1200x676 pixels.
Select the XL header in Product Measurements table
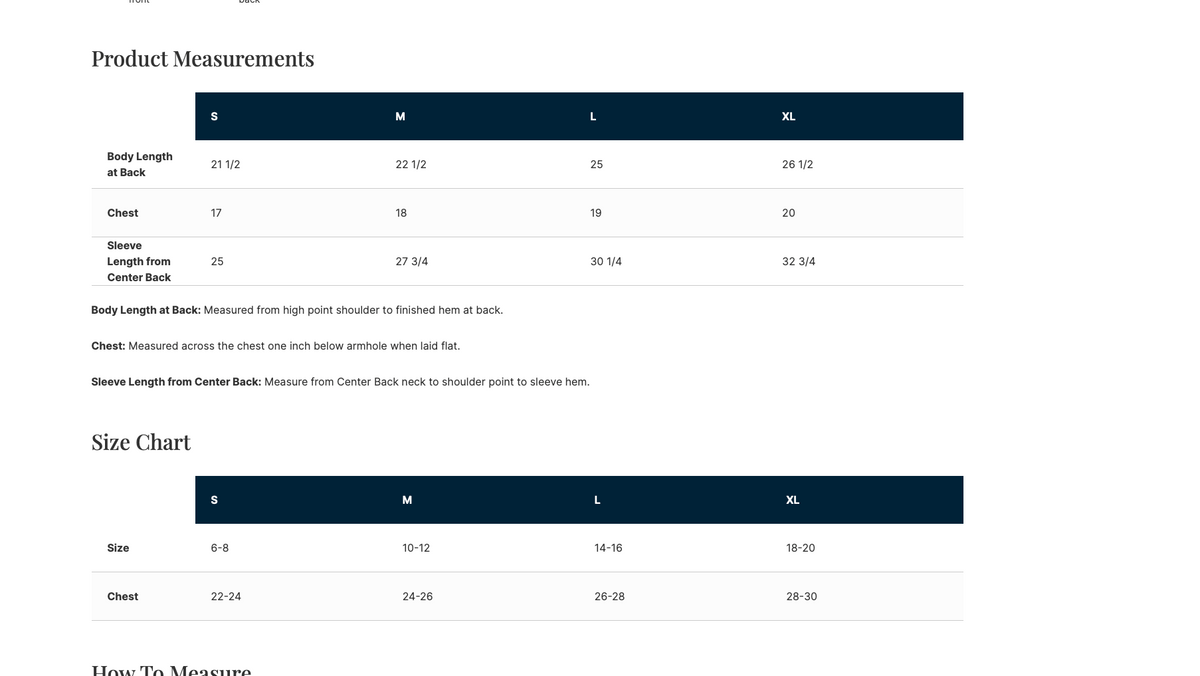(x=788, y=116)
